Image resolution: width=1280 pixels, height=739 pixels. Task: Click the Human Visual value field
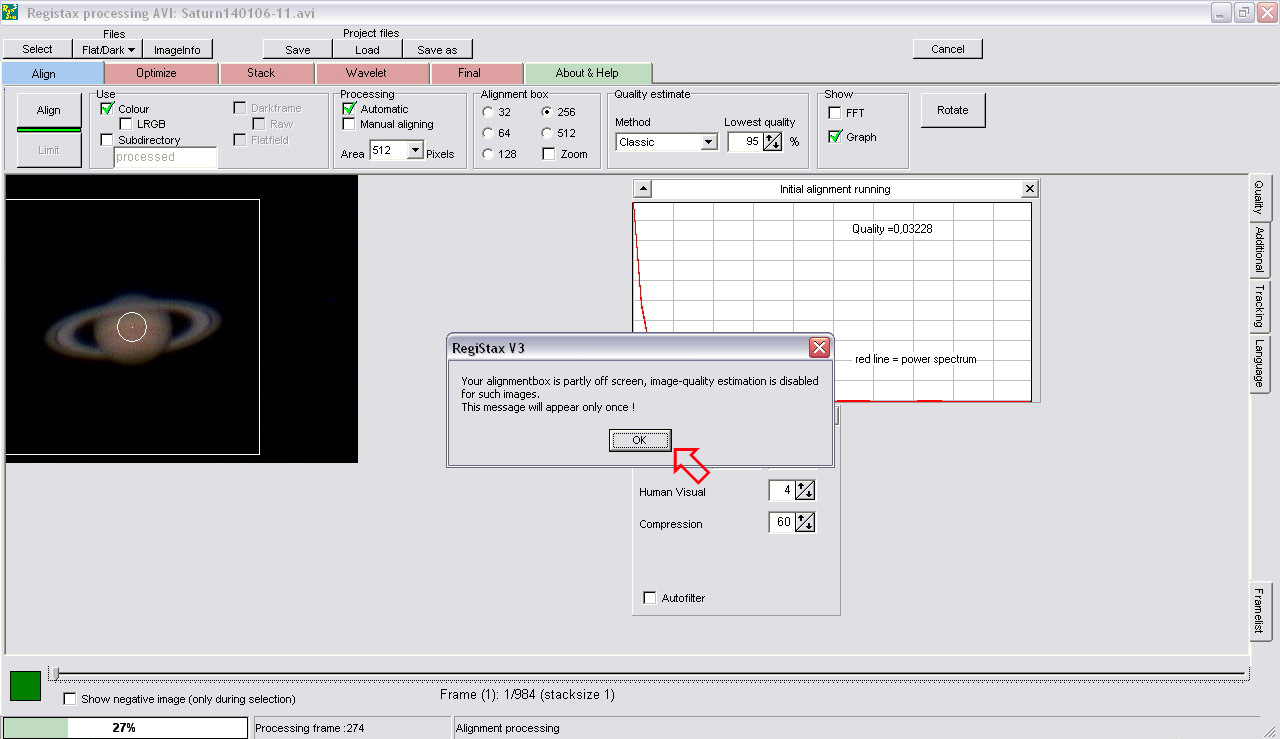tap(782, 490)
